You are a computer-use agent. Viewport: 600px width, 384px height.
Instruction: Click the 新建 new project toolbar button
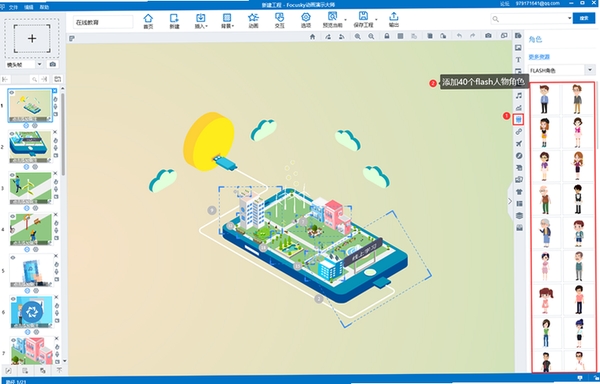174,21
